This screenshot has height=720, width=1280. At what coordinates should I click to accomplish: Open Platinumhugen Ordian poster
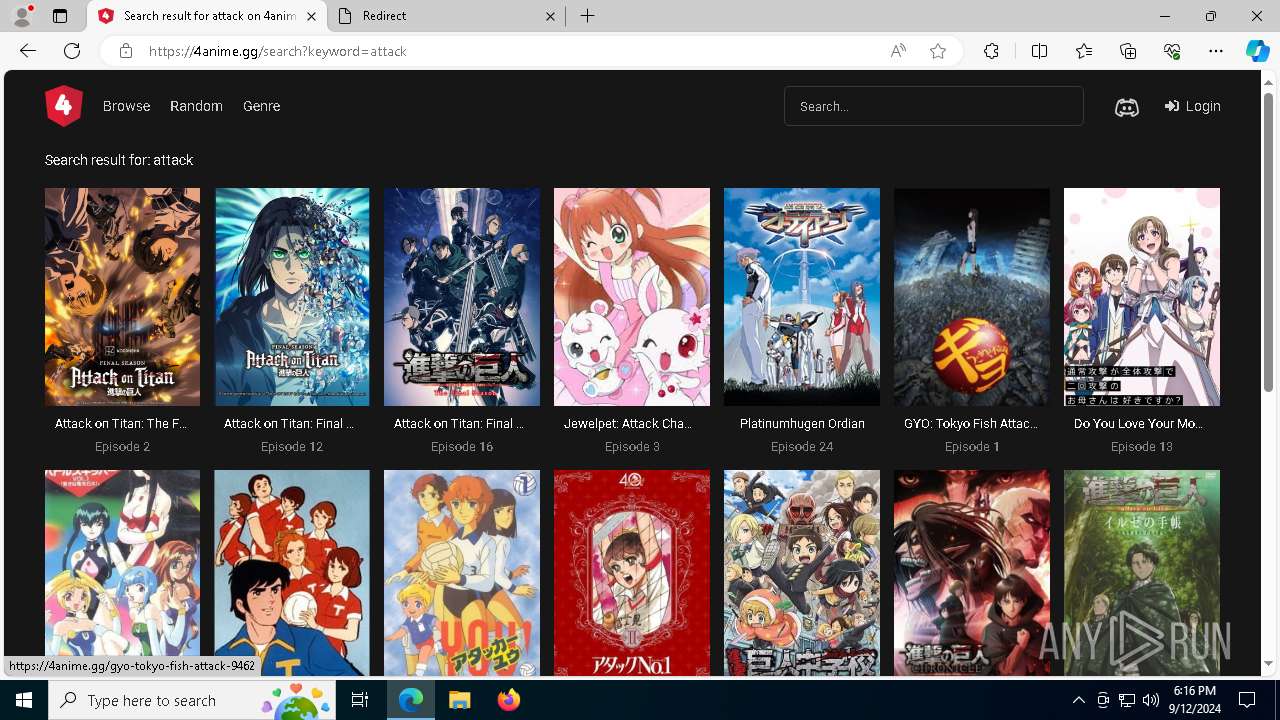point(802,297)
